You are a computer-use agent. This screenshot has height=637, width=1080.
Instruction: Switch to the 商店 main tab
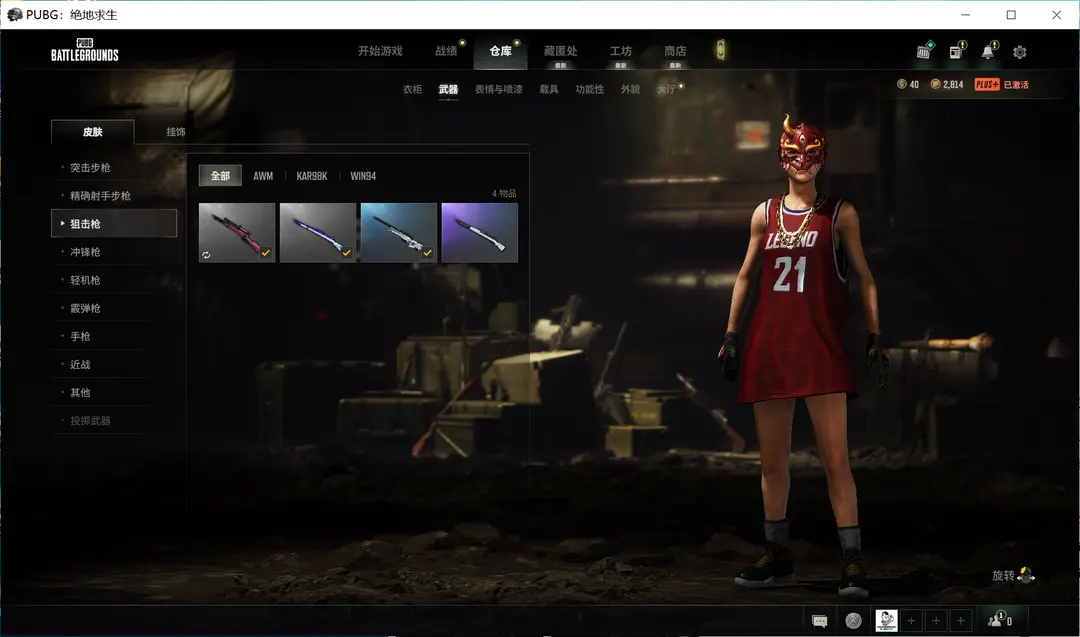coord(675,51)
